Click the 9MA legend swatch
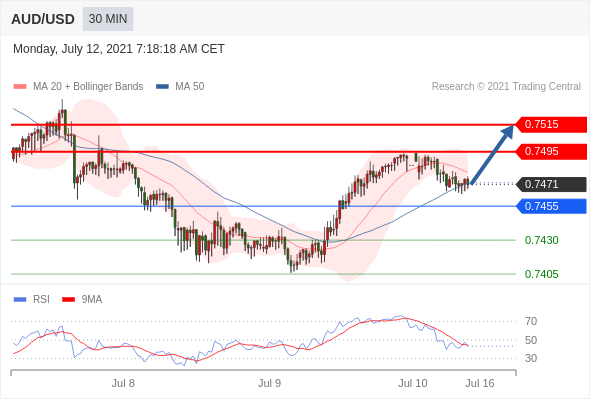The image size is (590, 400). point(68,300)
